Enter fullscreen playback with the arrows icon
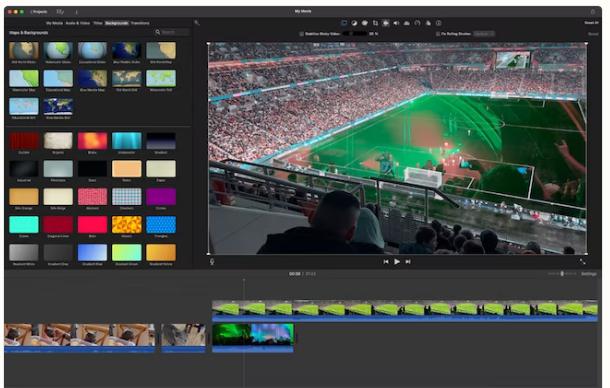Screen dimensions: 610x388 (582, 262)
